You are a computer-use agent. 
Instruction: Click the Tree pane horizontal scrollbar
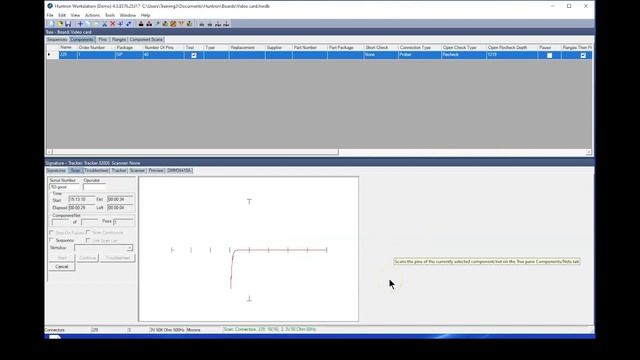(x=195, y=152)
